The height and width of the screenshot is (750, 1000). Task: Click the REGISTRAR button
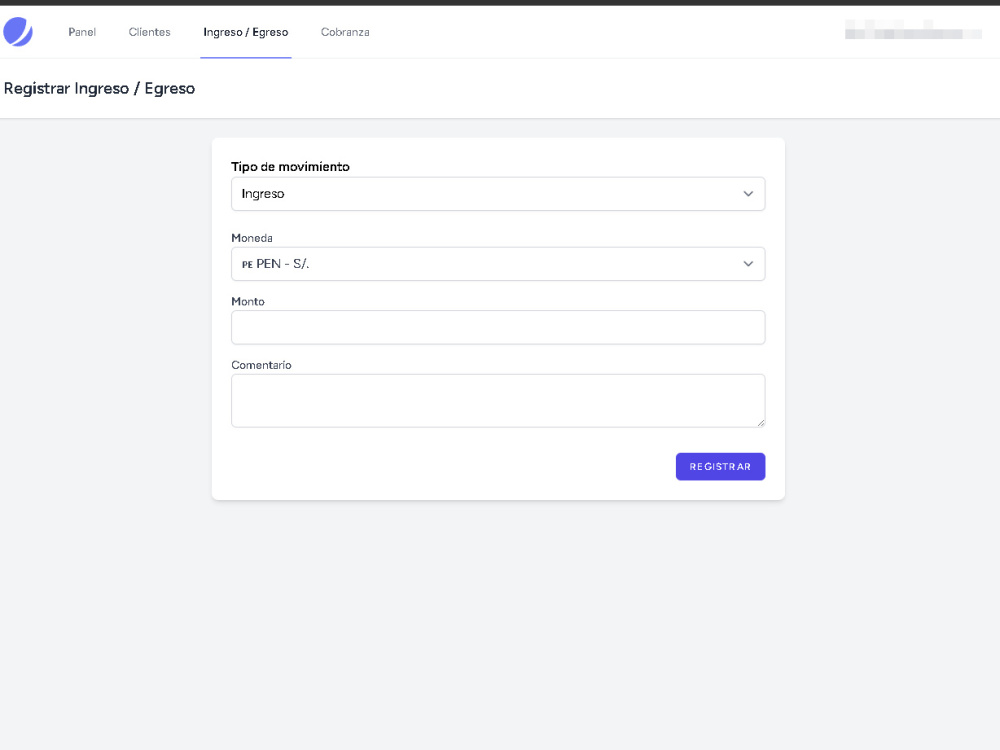point(721,467)
